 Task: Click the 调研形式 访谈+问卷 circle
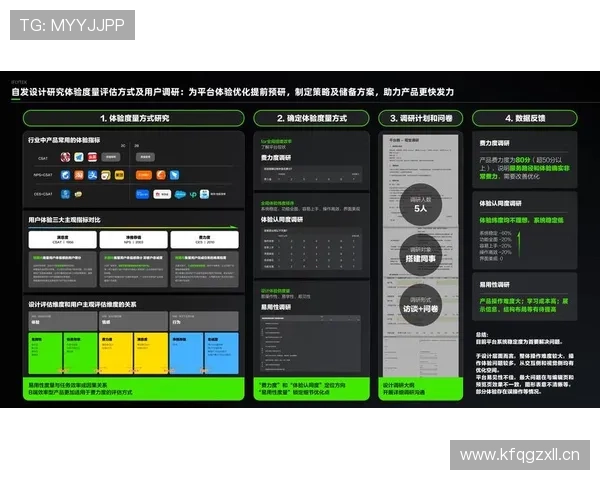(421, 305)
